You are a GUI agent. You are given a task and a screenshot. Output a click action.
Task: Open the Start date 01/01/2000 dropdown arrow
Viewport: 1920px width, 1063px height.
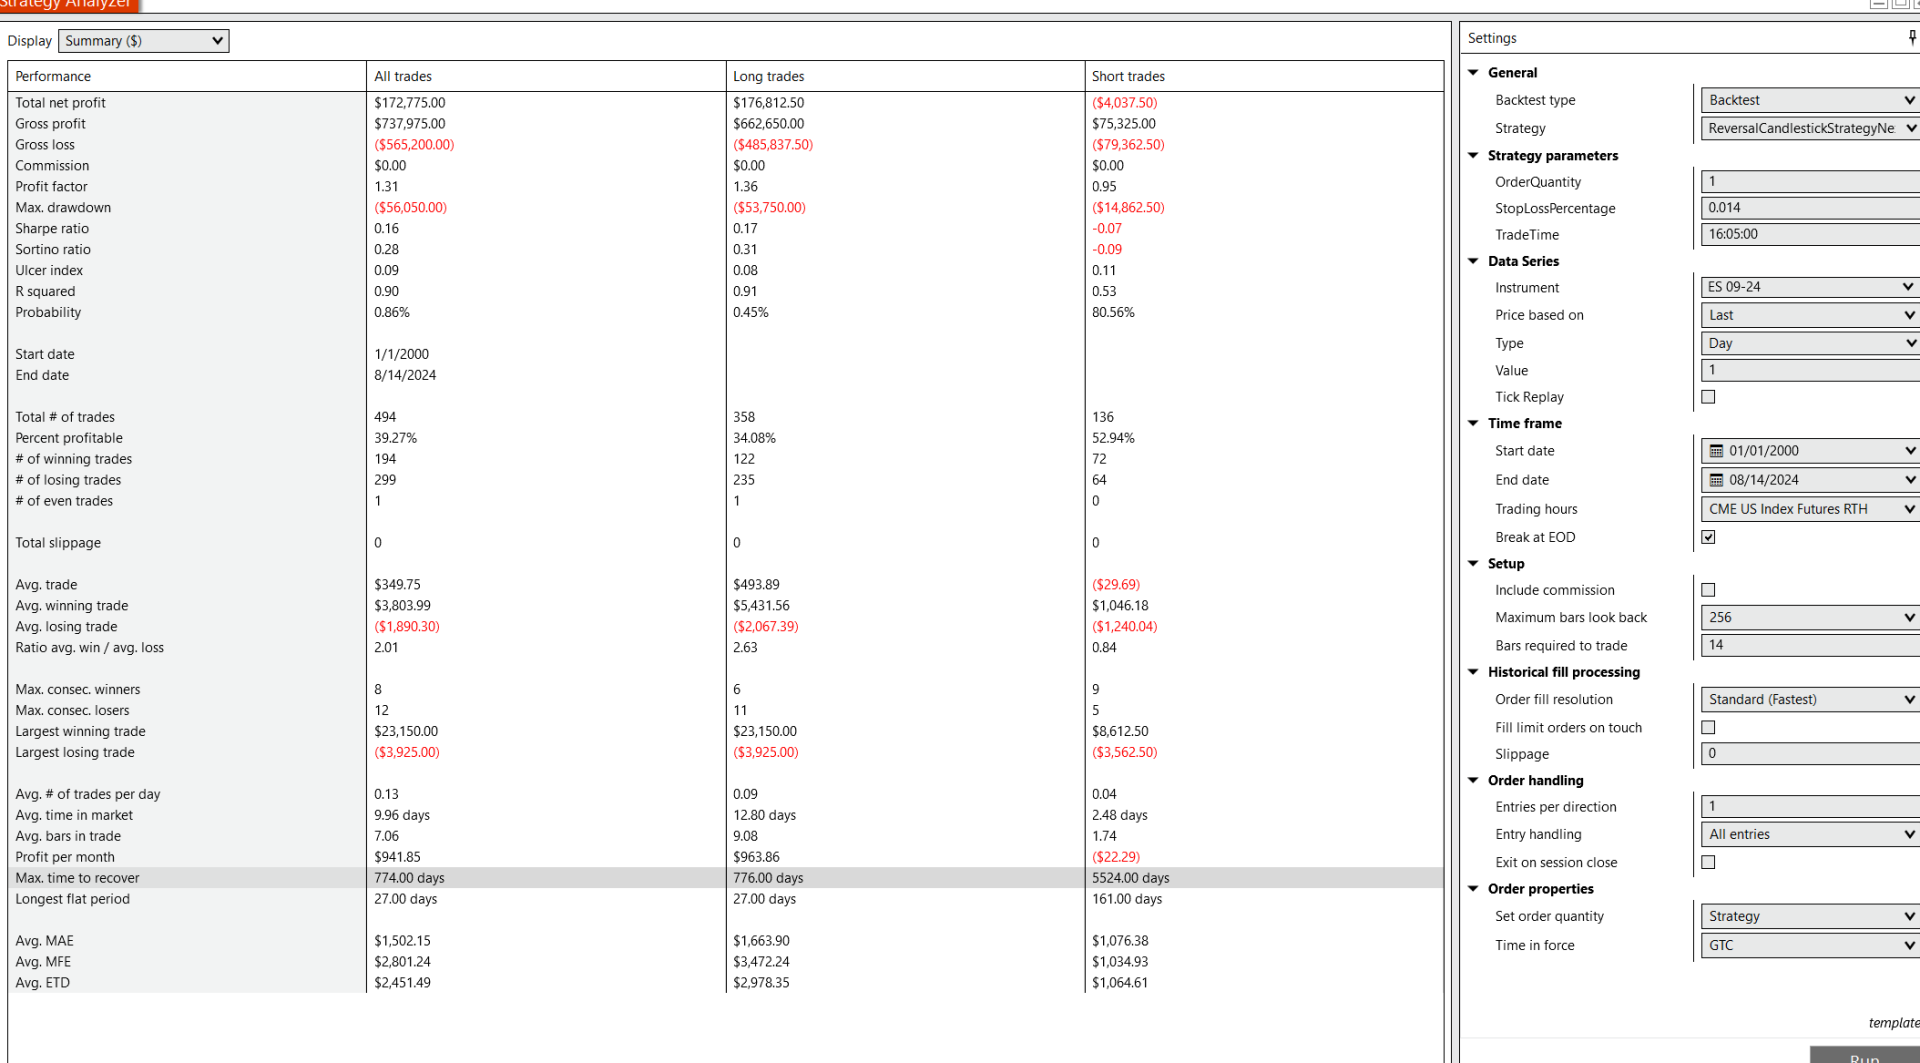(x=1909, y=451)
